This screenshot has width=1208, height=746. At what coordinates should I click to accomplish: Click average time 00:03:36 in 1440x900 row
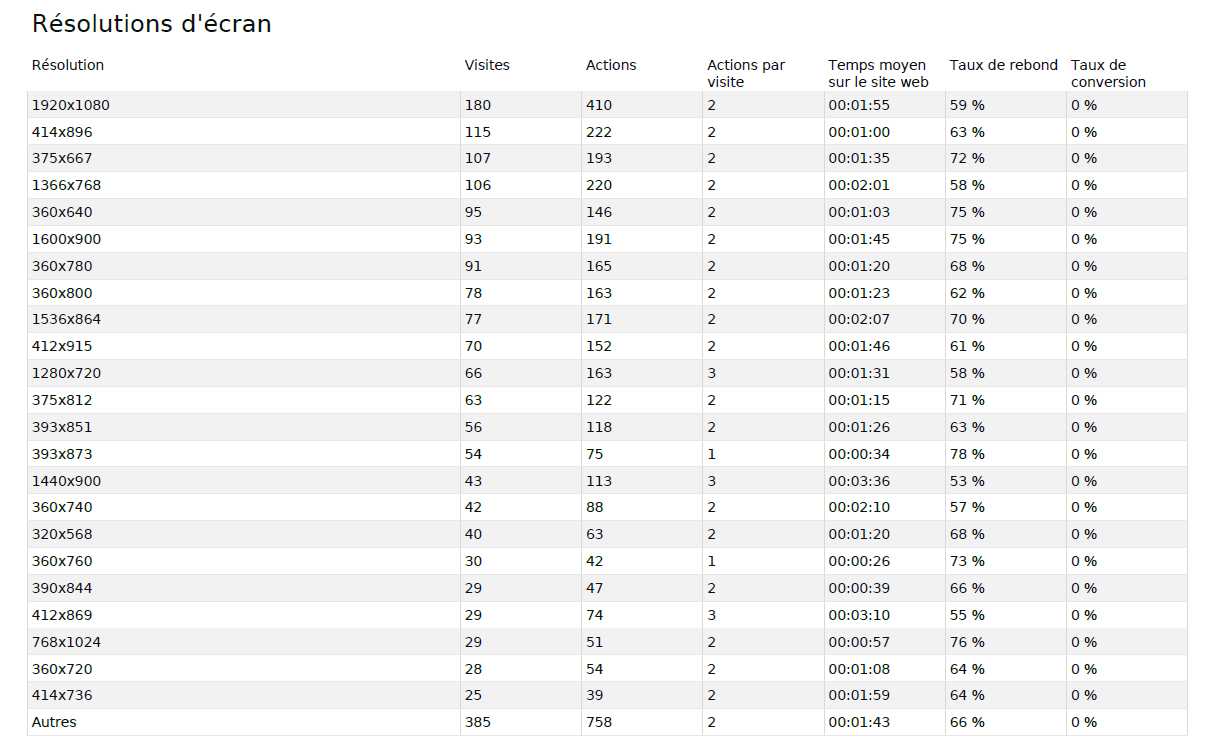pyautogui.click(x=858, y=481)
